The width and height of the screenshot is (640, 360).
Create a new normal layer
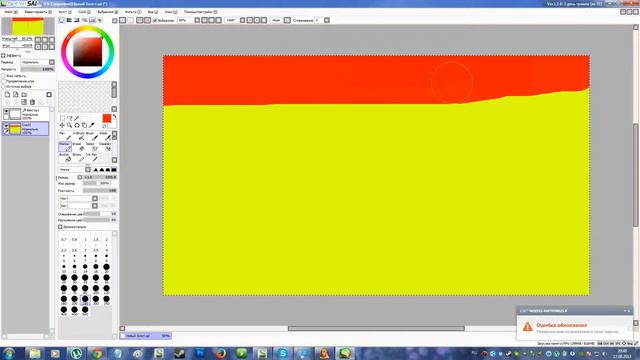[x=7, y=94]
